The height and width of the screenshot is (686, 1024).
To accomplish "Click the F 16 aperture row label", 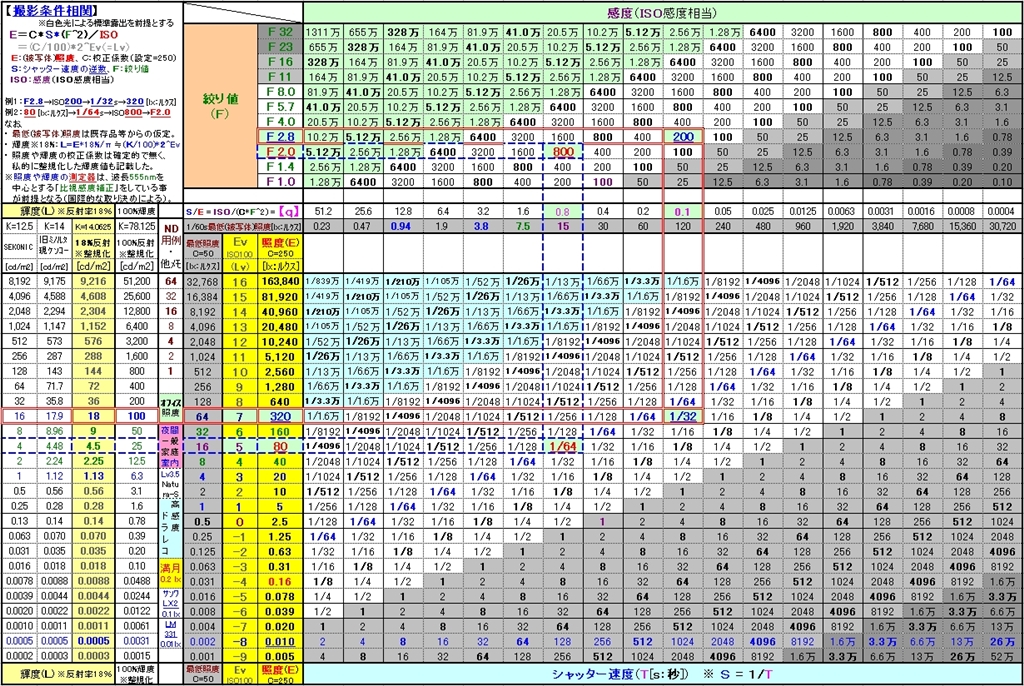I will pos(280,61).
